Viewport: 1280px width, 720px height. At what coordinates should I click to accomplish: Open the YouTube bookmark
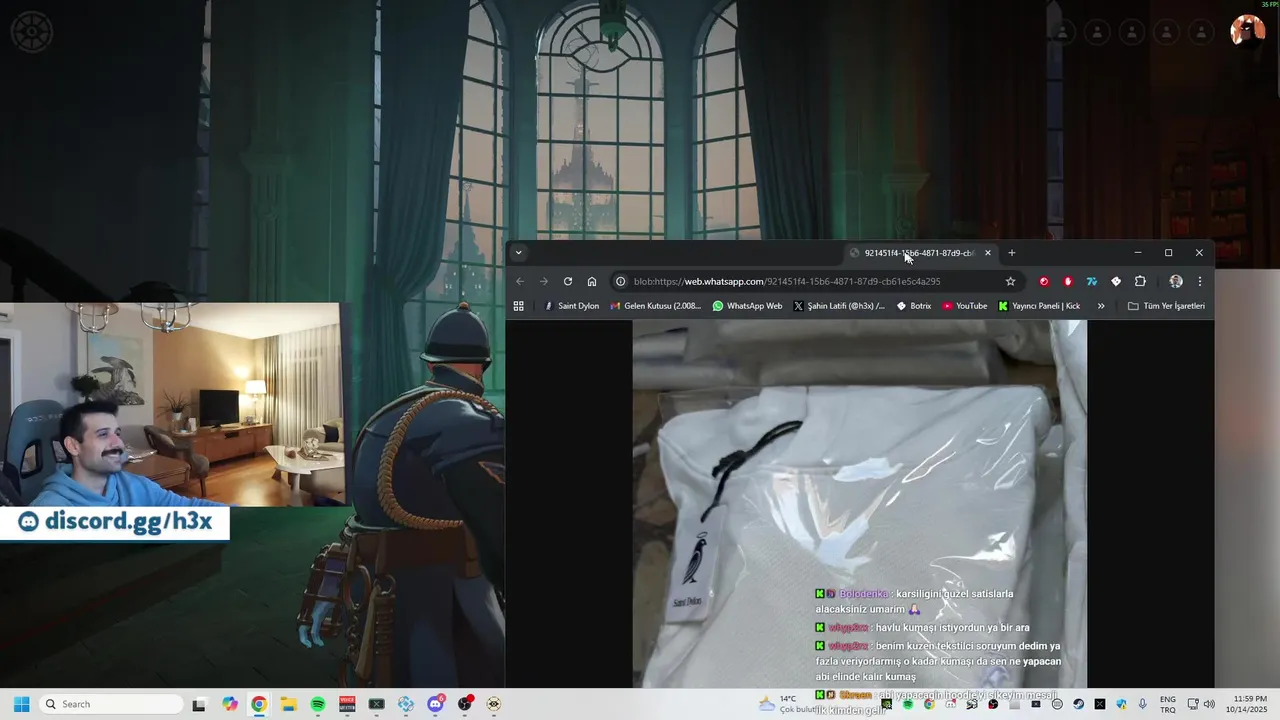(x=965, y=306)
